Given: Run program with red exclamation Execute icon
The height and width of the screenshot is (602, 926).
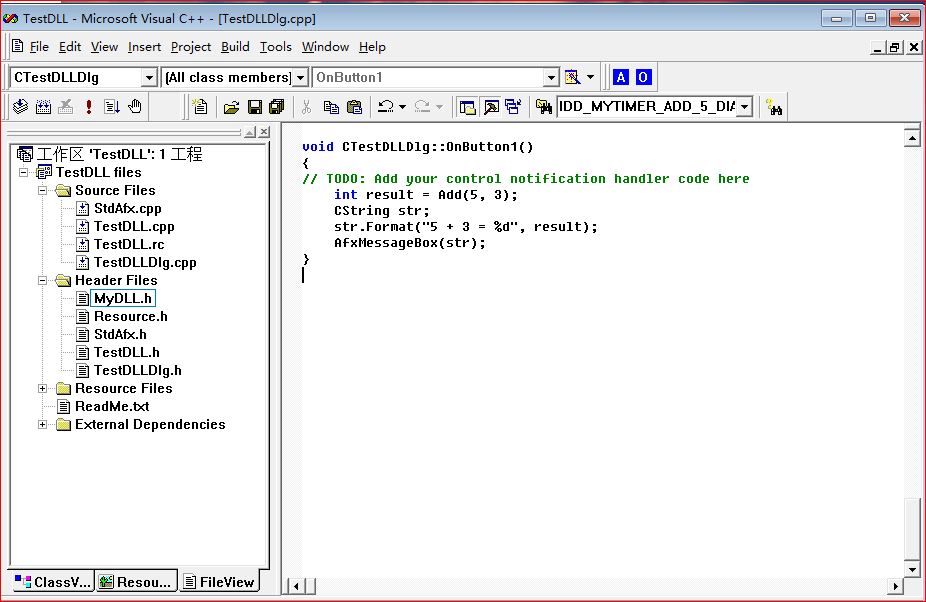Looking at the screenshot, I should point(89,106).
